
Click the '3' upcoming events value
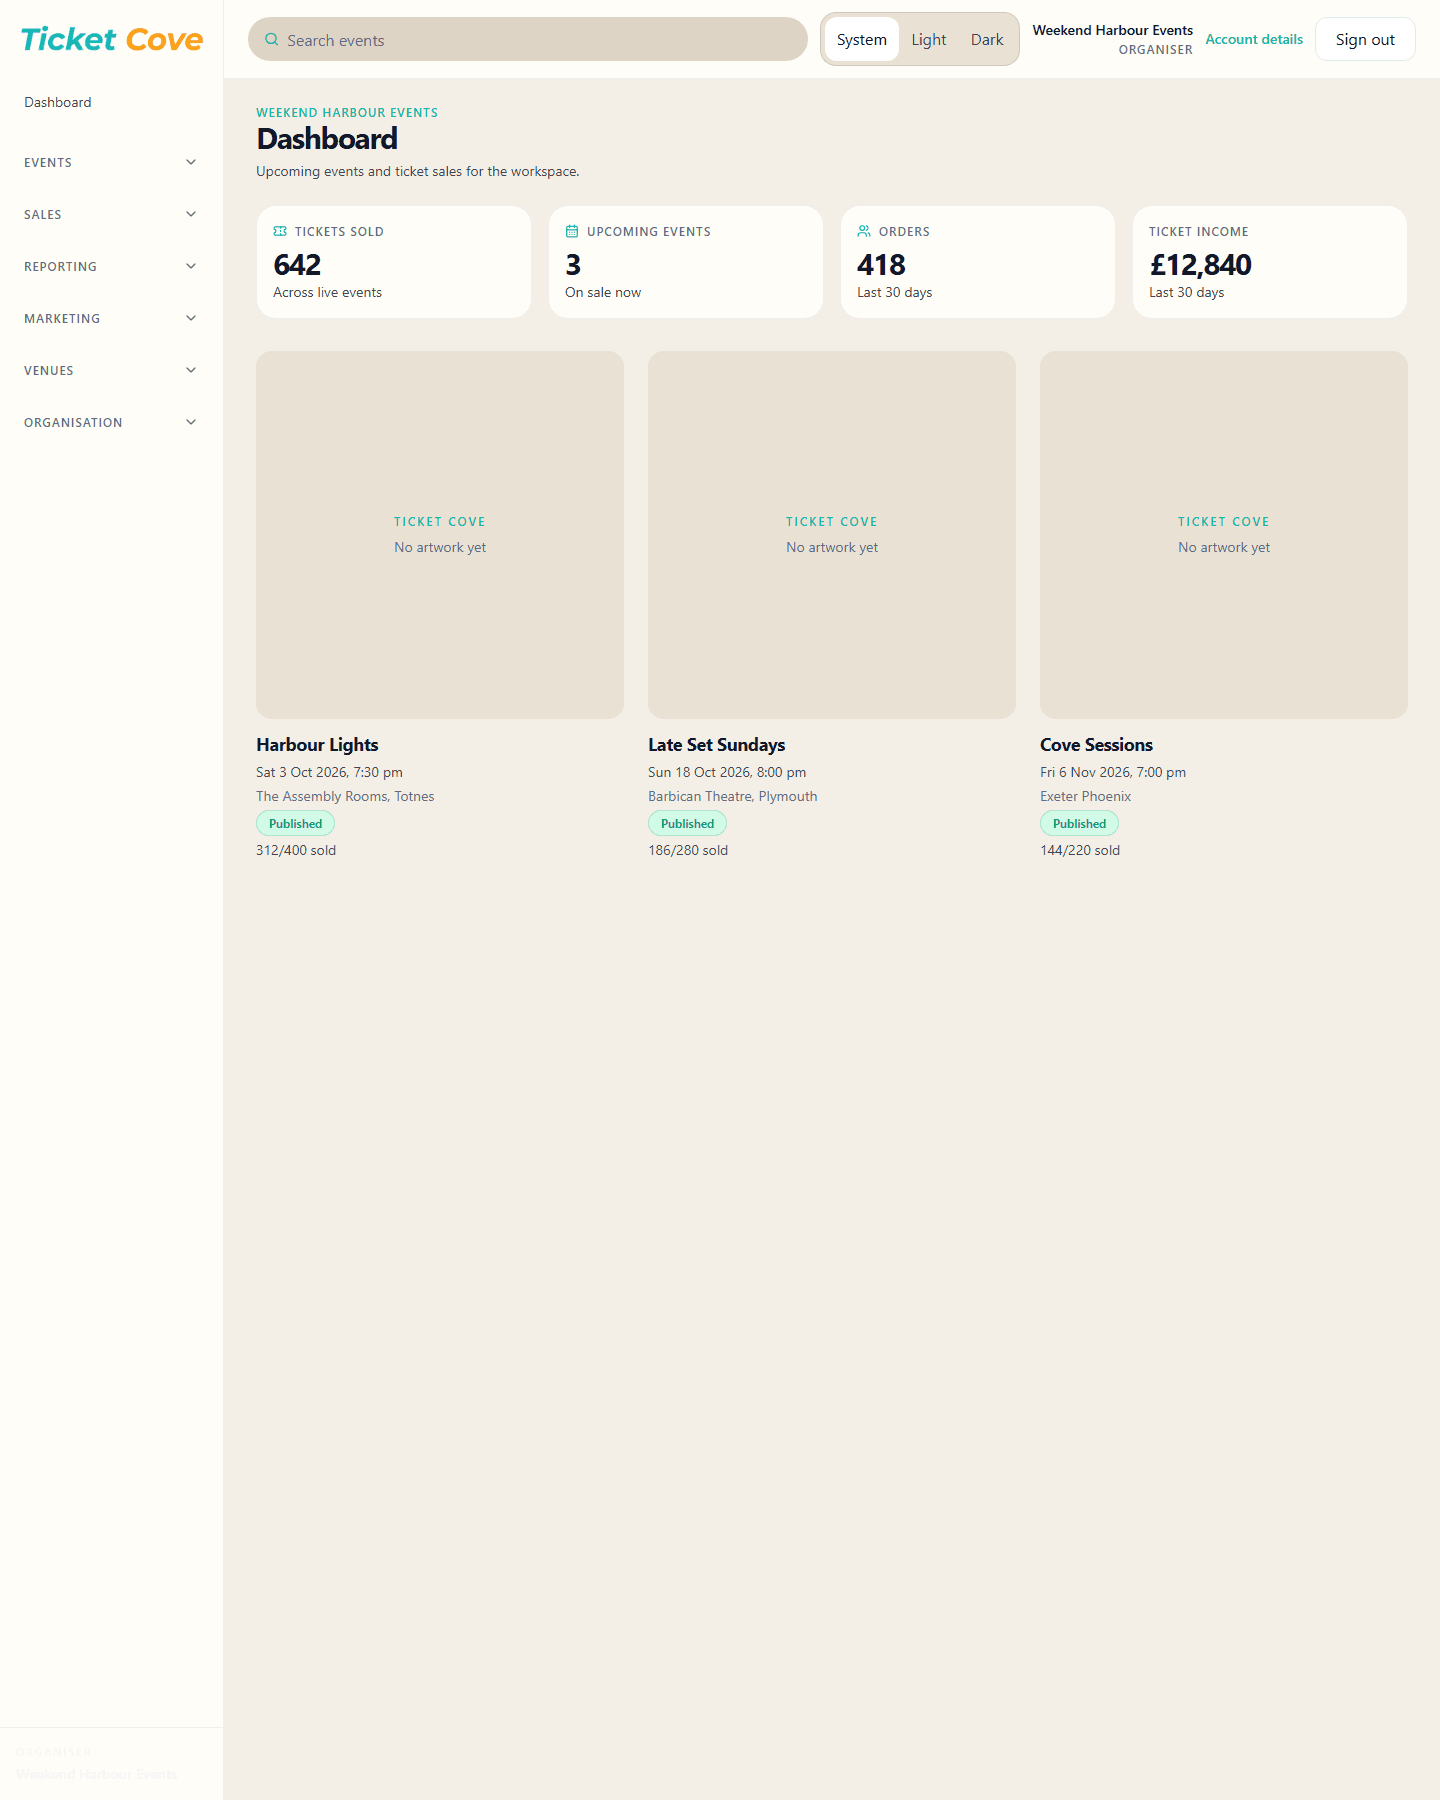pos(573,265)
